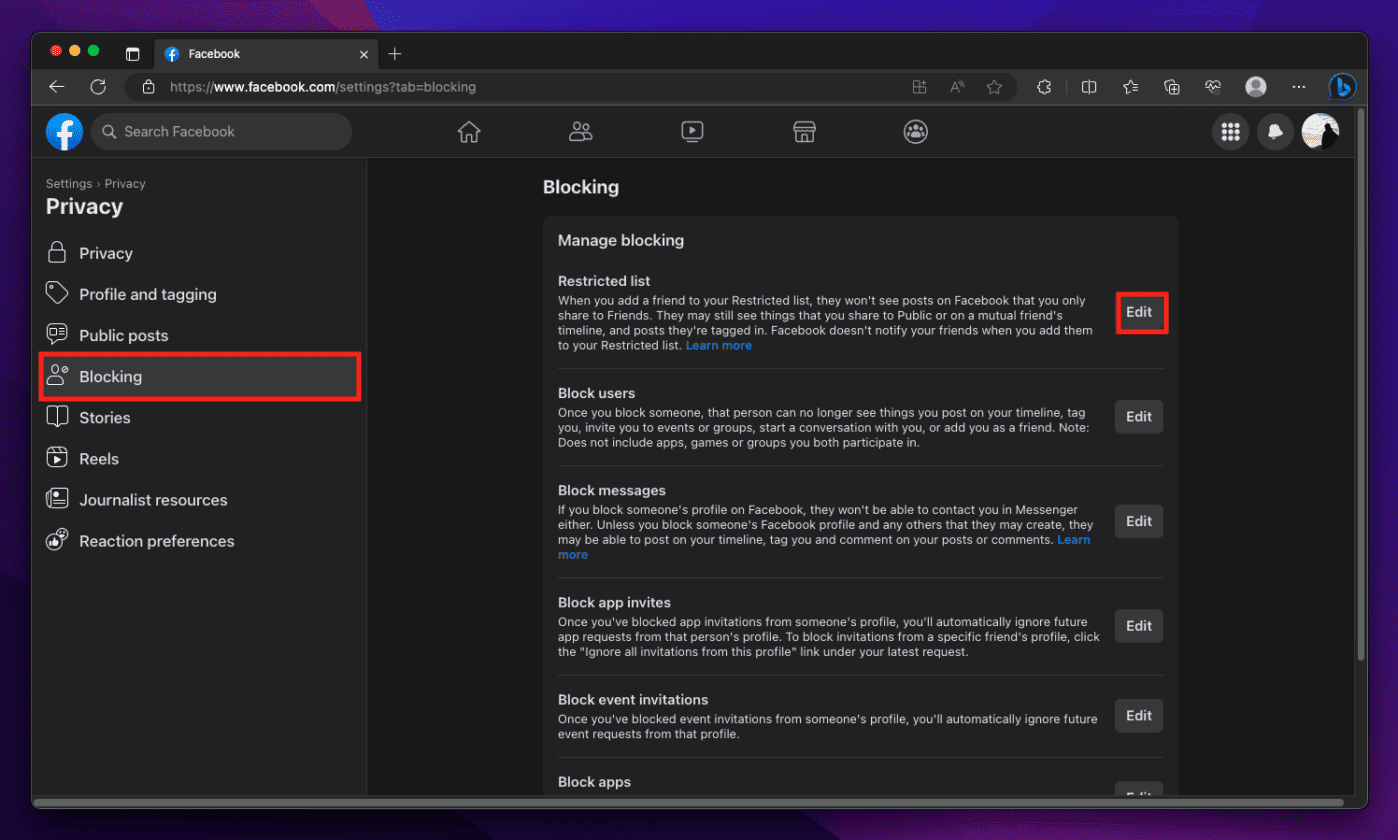Open the account profile picture menu
The height and width of the screenshot is (840, 1398).
1320,132
